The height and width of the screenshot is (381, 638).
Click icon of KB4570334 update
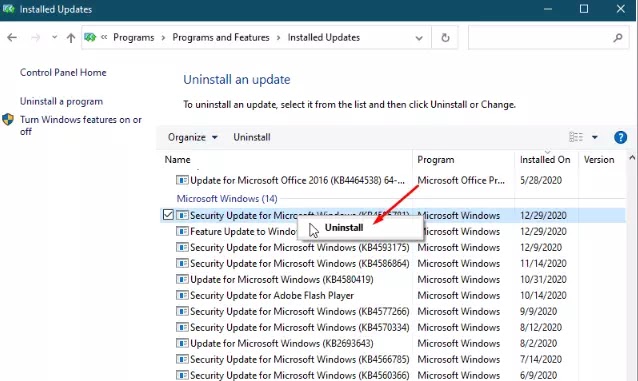pyautogui.click(x=182, y=327)
